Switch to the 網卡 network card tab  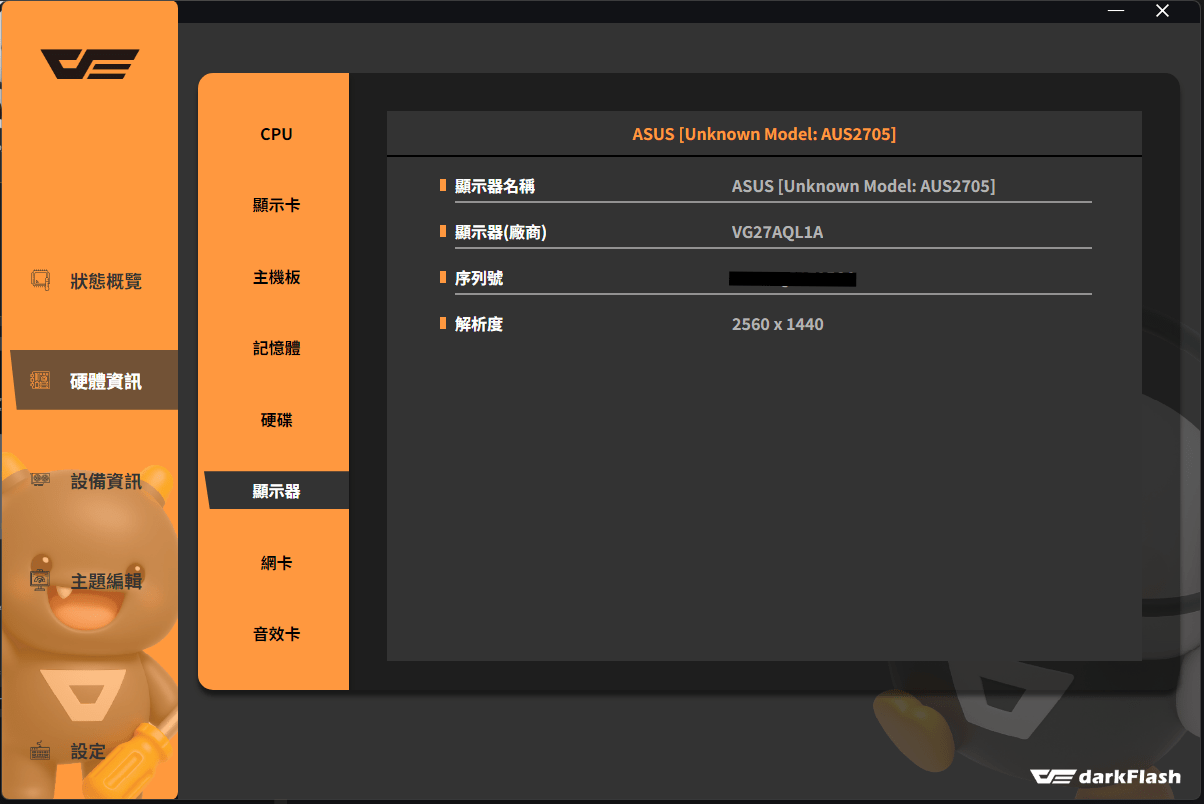click(276, 563)
